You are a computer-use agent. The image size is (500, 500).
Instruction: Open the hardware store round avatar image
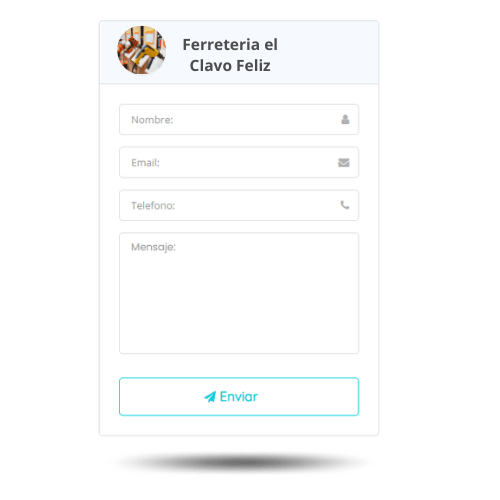pos(142,50)
